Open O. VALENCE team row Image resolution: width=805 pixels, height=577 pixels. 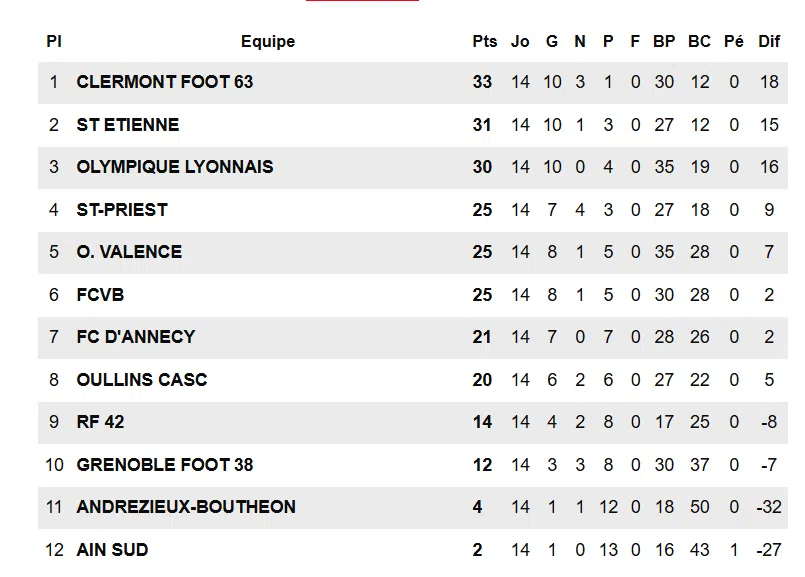(x=129, y=252)
